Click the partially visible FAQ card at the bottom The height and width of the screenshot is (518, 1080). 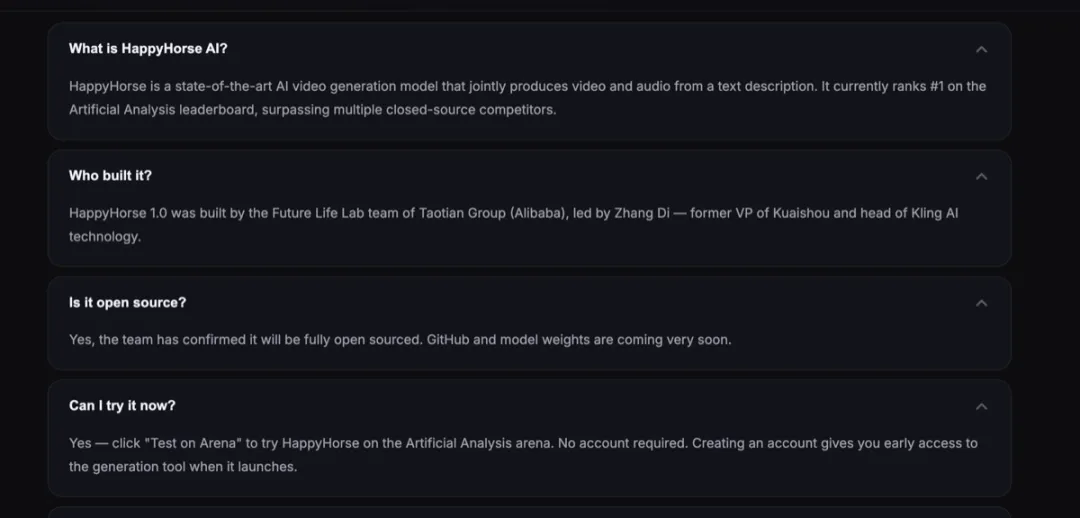(529, 512)
